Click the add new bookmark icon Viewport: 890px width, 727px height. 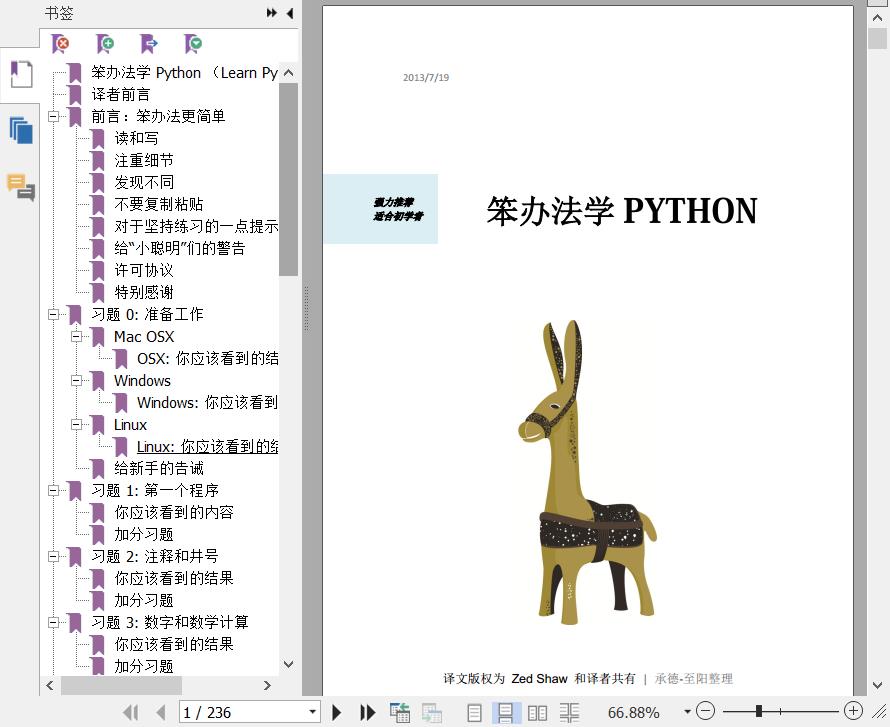[x=104, y=43]
